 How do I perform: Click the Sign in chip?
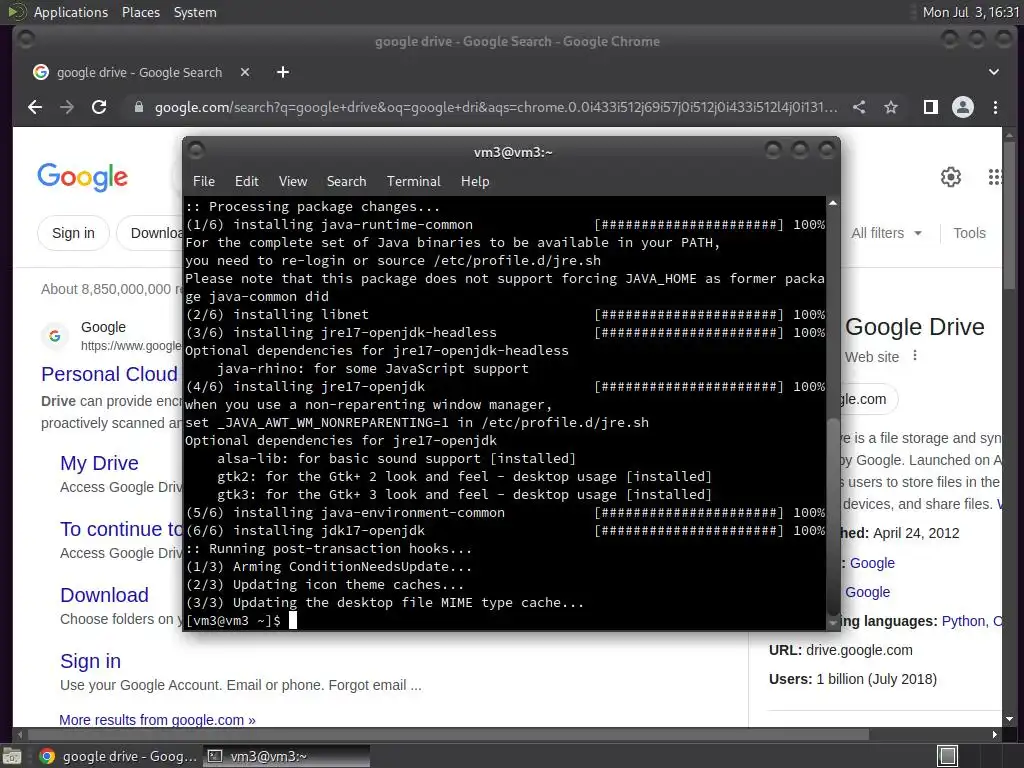(73, 233)
